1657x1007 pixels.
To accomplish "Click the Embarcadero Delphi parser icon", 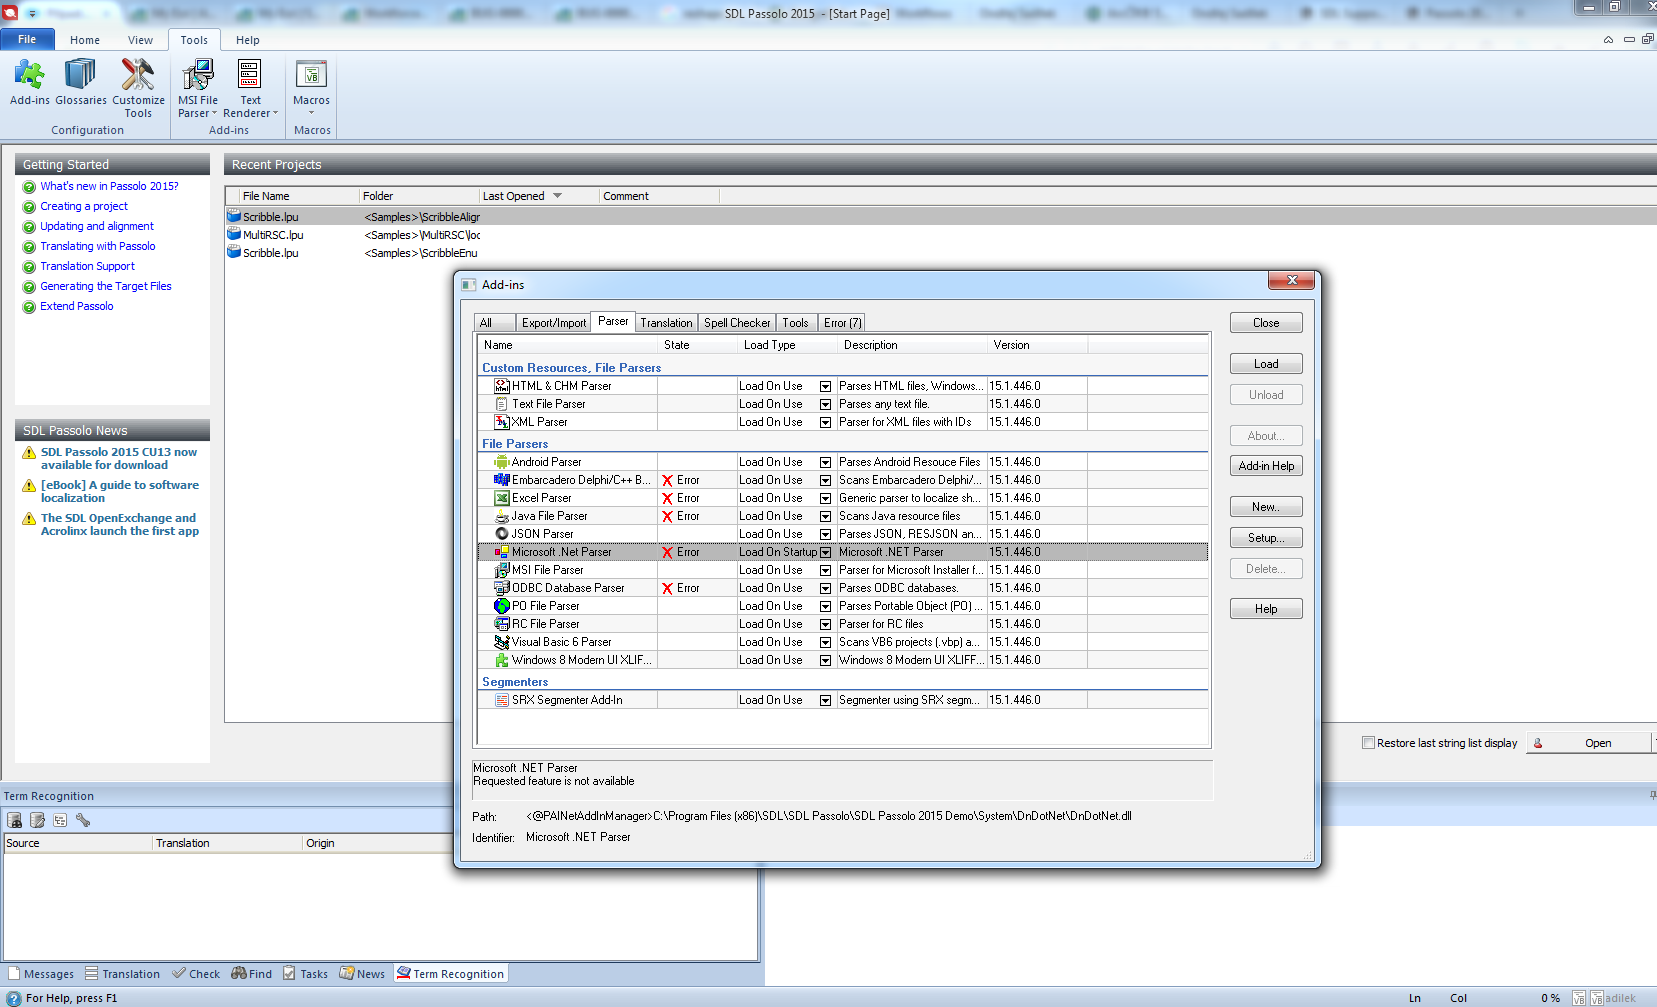I will 502,480.
